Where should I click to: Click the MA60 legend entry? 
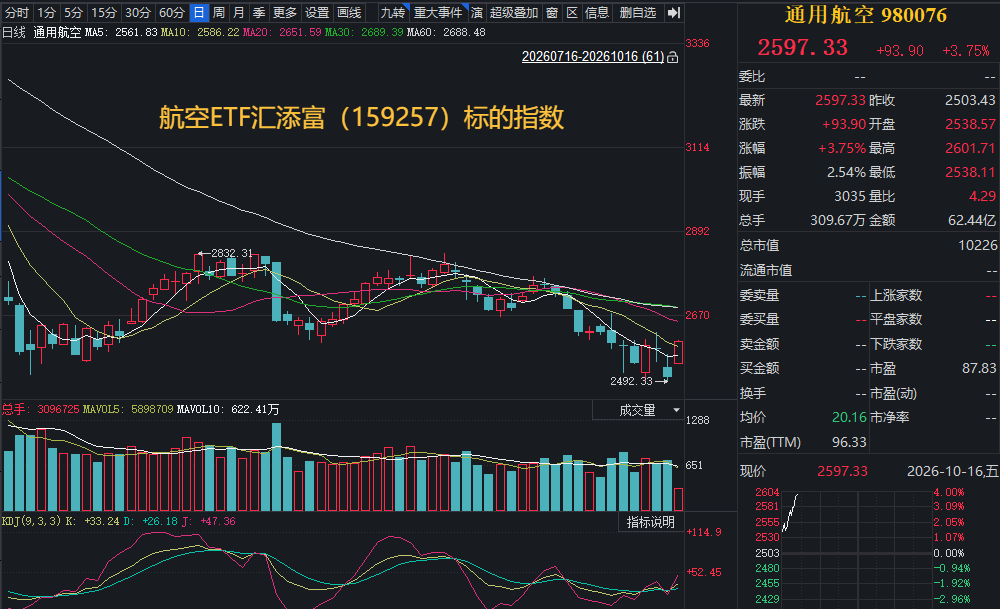(446, 33)
